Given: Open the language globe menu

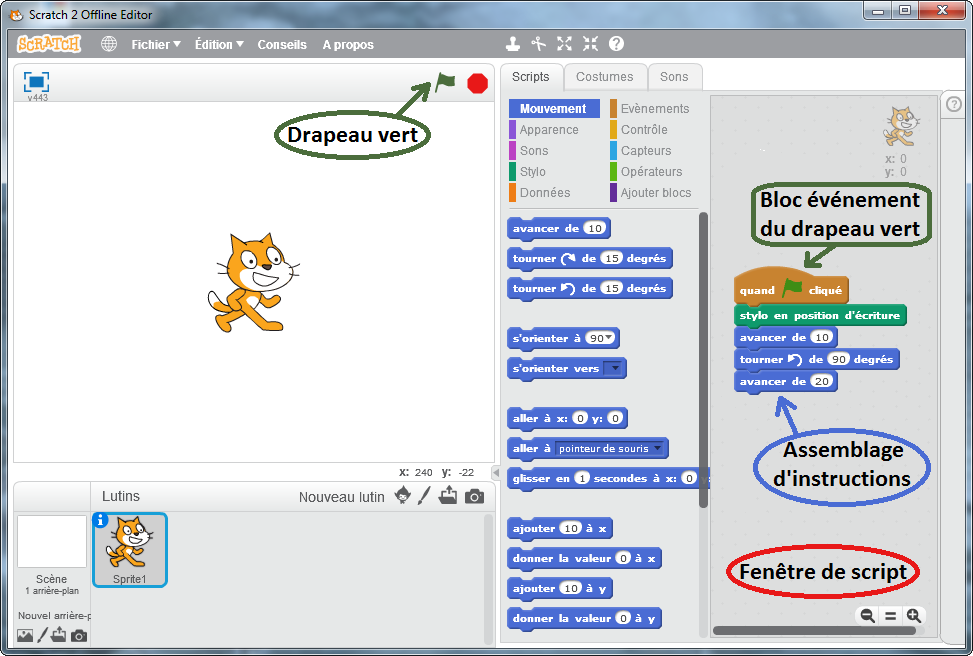Looking at the screenshot, I should coord(109,44).
